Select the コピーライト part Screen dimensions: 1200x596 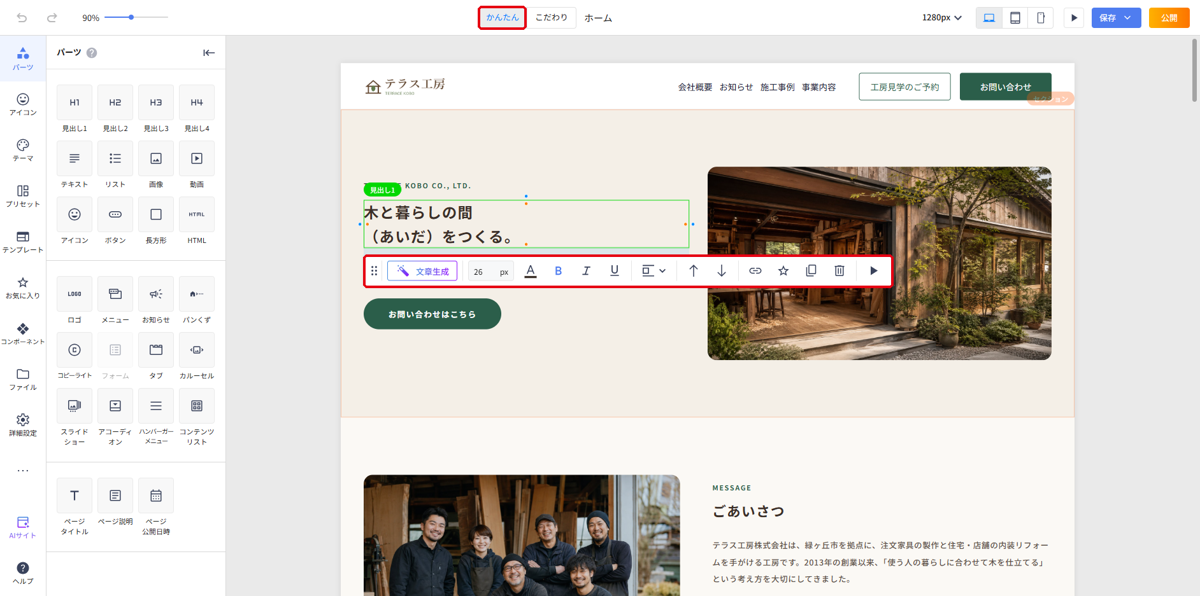click(x=74, y=356)
